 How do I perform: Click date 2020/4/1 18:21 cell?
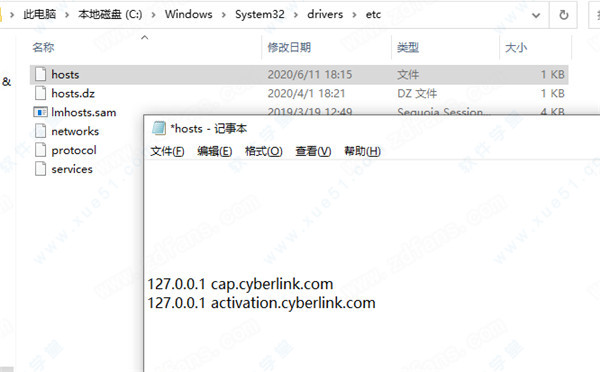click(x=306, y=93)
